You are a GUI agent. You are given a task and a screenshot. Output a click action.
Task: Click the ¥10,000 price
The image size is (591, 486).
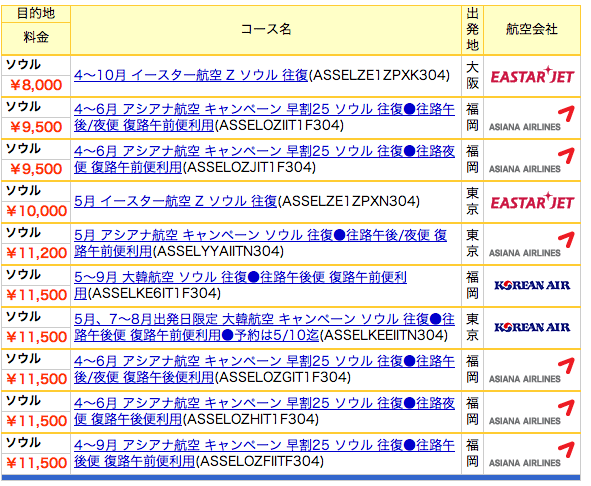[37, 211]
